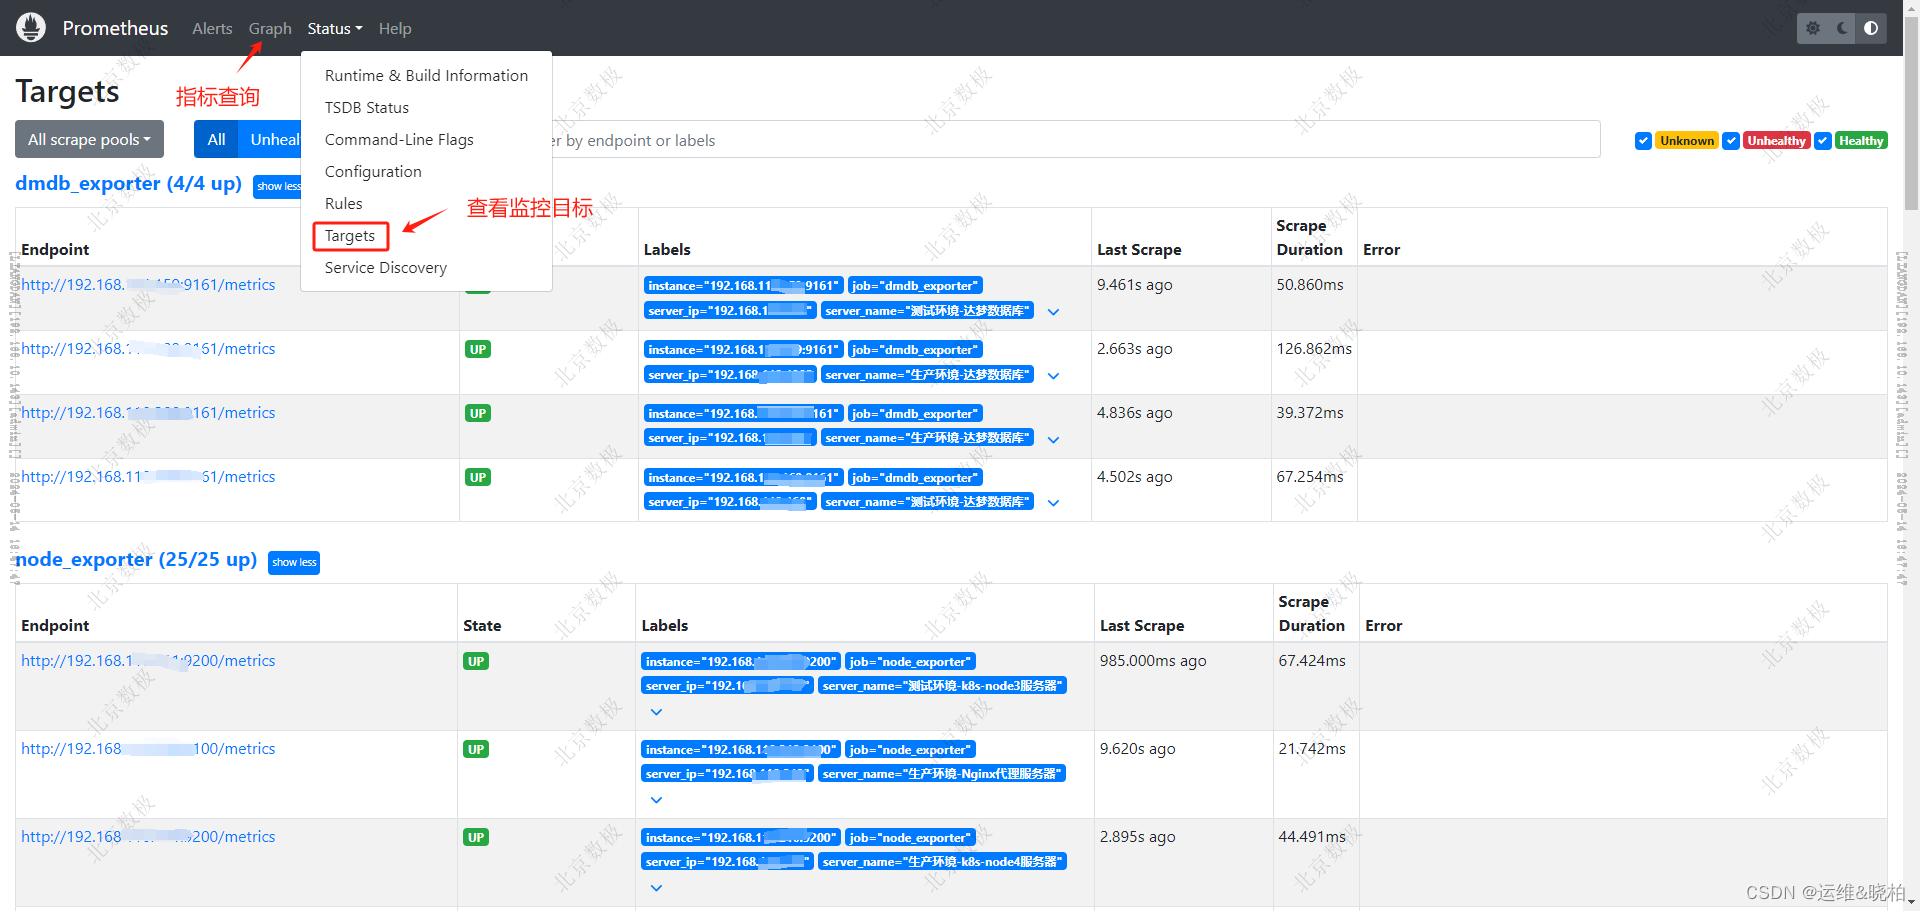Expand labels chevron on first dmdb_exporter row
The image size is (1920, 911).
tap(1053, 311)
